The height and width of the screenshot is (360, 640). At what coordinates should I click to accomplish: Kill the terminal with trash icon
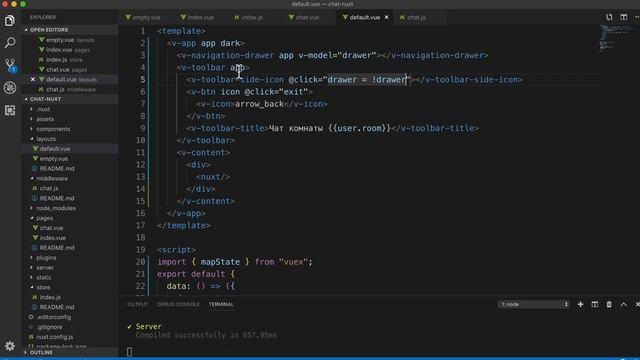coord(609,304)
